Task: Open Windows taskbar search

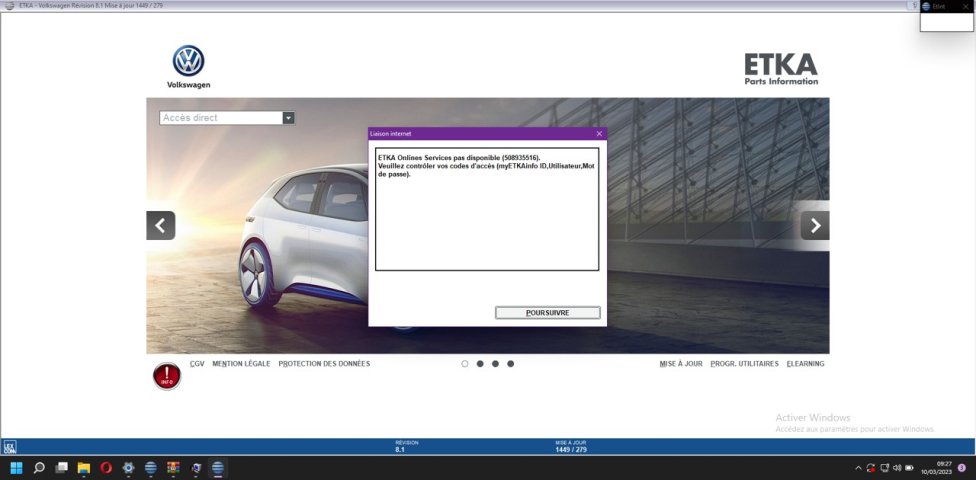Action: [x=39, y=468]
